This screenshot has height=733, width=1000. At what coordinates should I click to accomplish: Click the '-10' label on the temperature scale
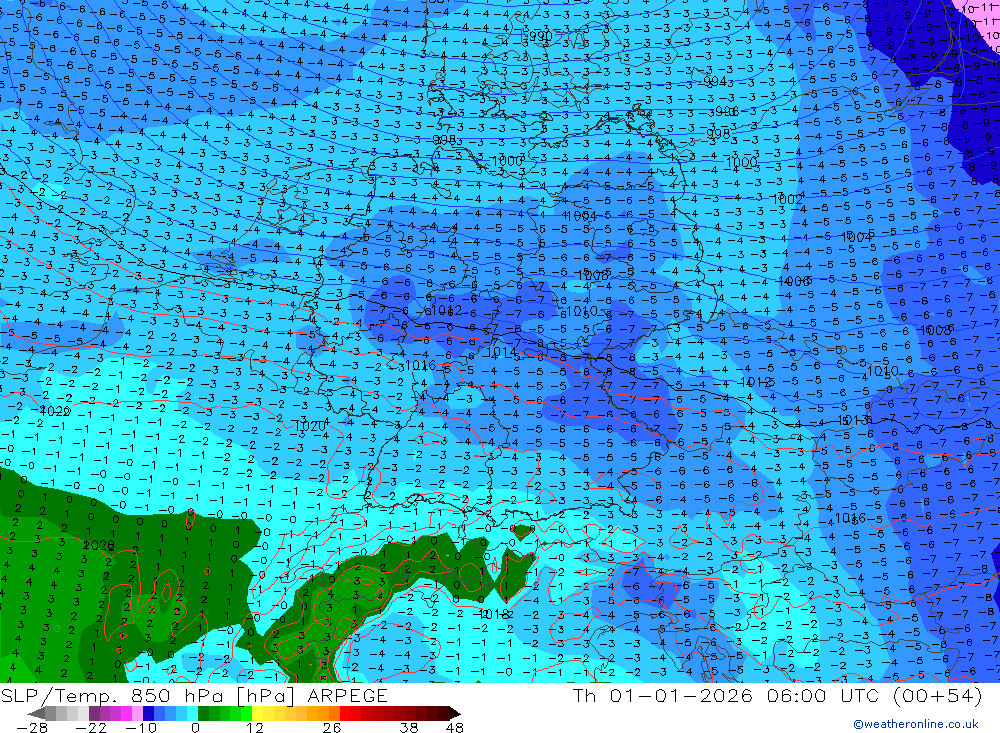(141, 727)
